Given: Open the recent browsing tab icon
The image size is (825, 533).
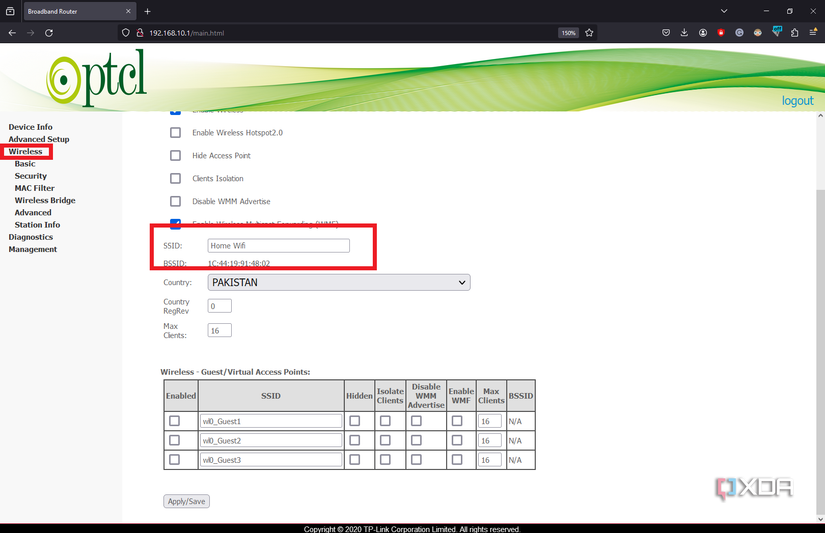Looking at the screenshot, I should click(x=10, y=11).
